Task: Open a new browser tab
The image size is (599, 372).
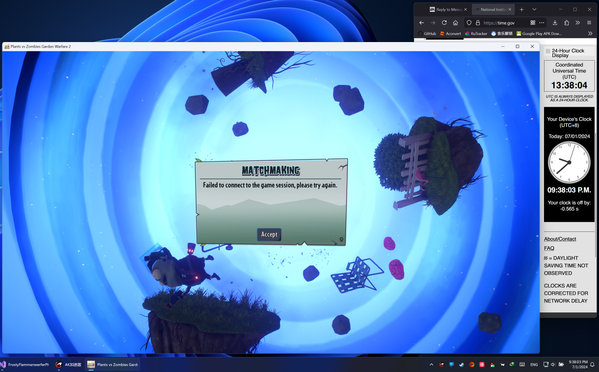Action: click(521, 10)
